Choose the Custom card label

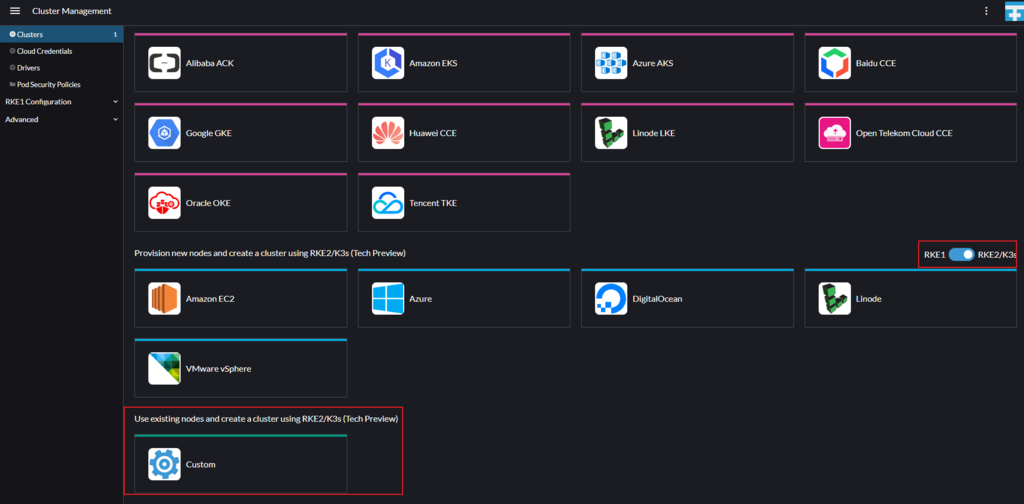tap(200, 465)
